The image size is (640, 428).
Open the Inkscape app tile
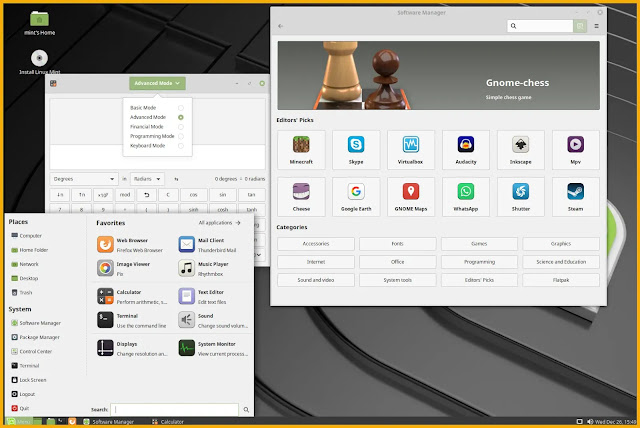click(x=520, y=150)
